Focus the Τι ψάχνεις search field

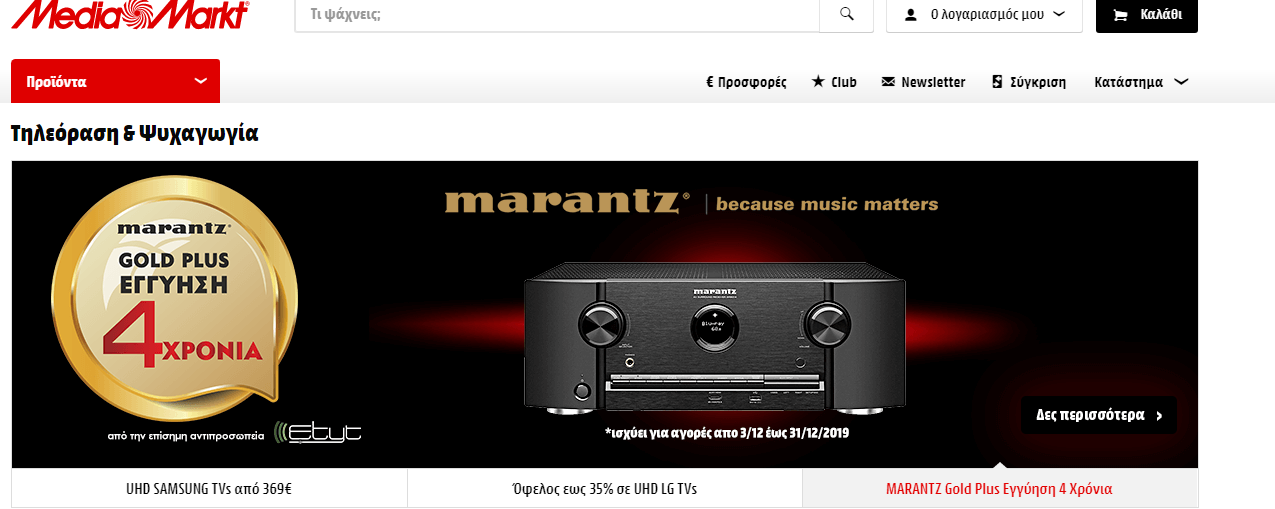pos(557,15)
